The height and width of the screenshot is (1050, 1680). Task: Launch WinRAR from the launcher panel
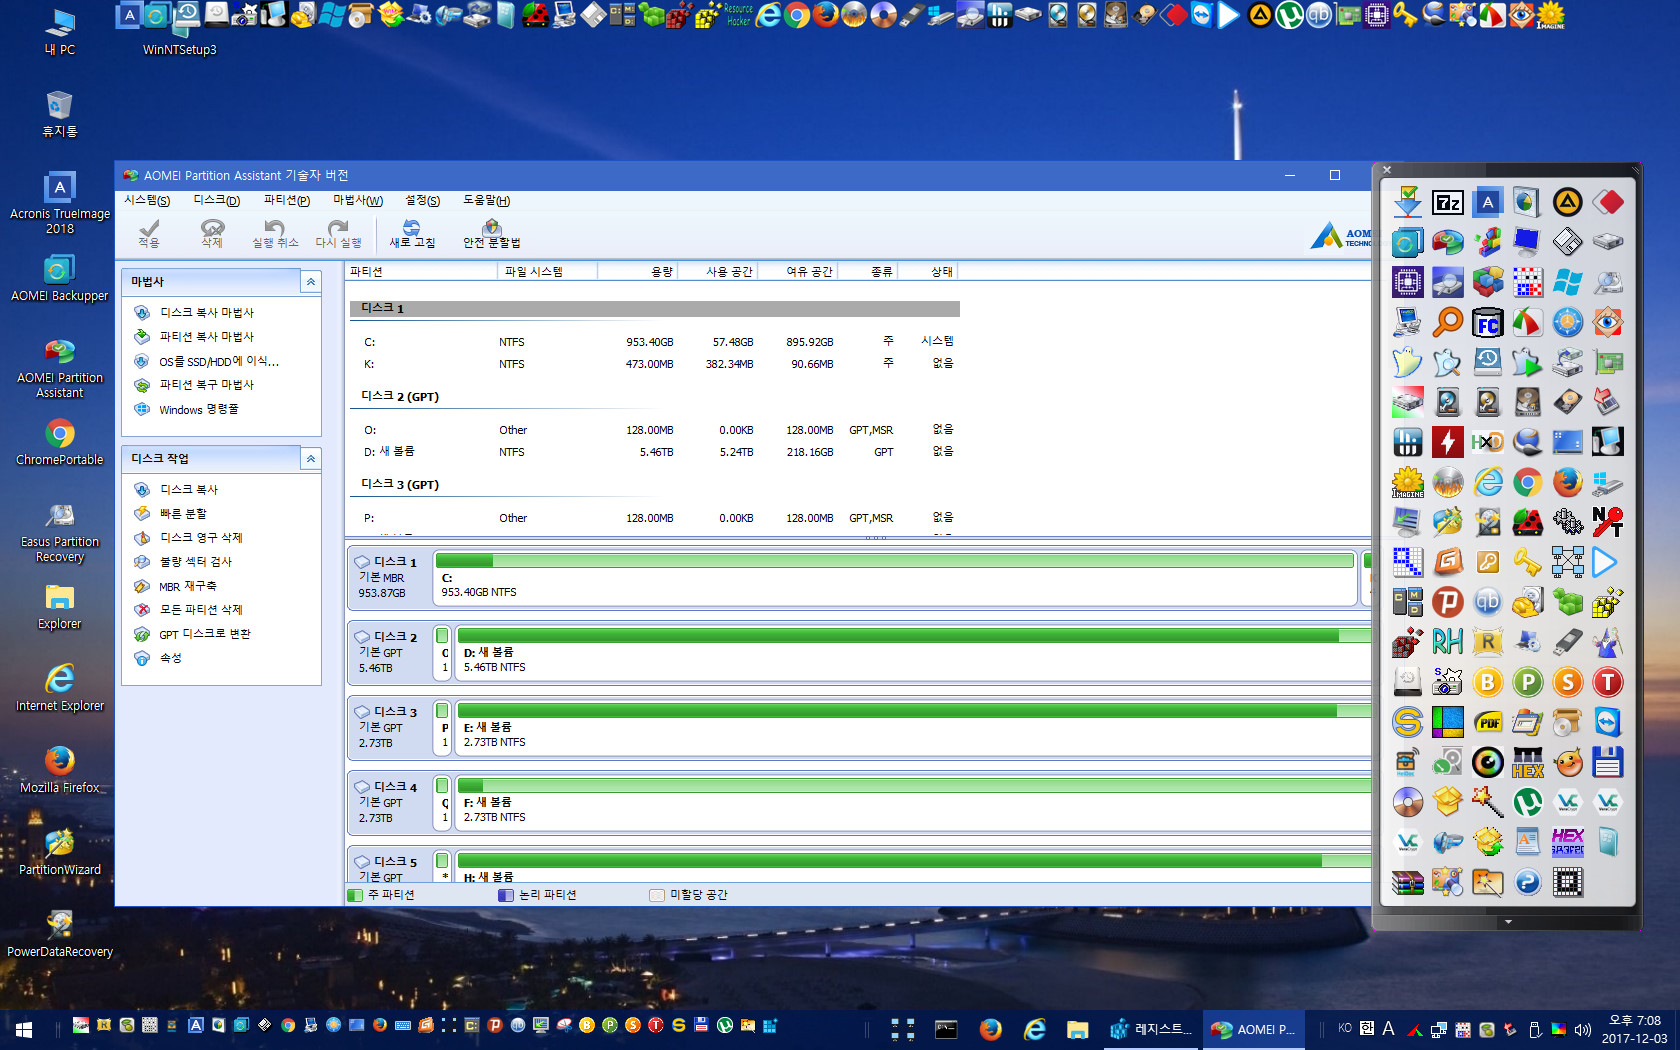pos(1407,883)
